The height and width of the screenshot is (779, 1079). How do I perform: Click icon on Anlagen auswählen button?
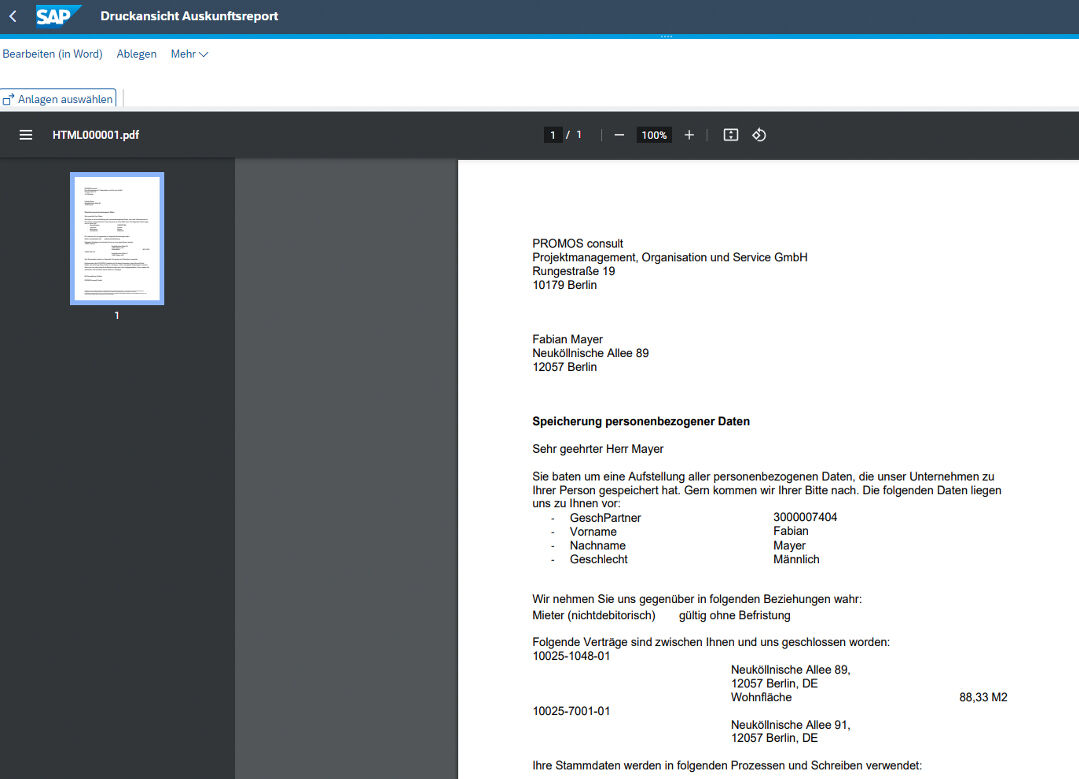pos(8,100)
